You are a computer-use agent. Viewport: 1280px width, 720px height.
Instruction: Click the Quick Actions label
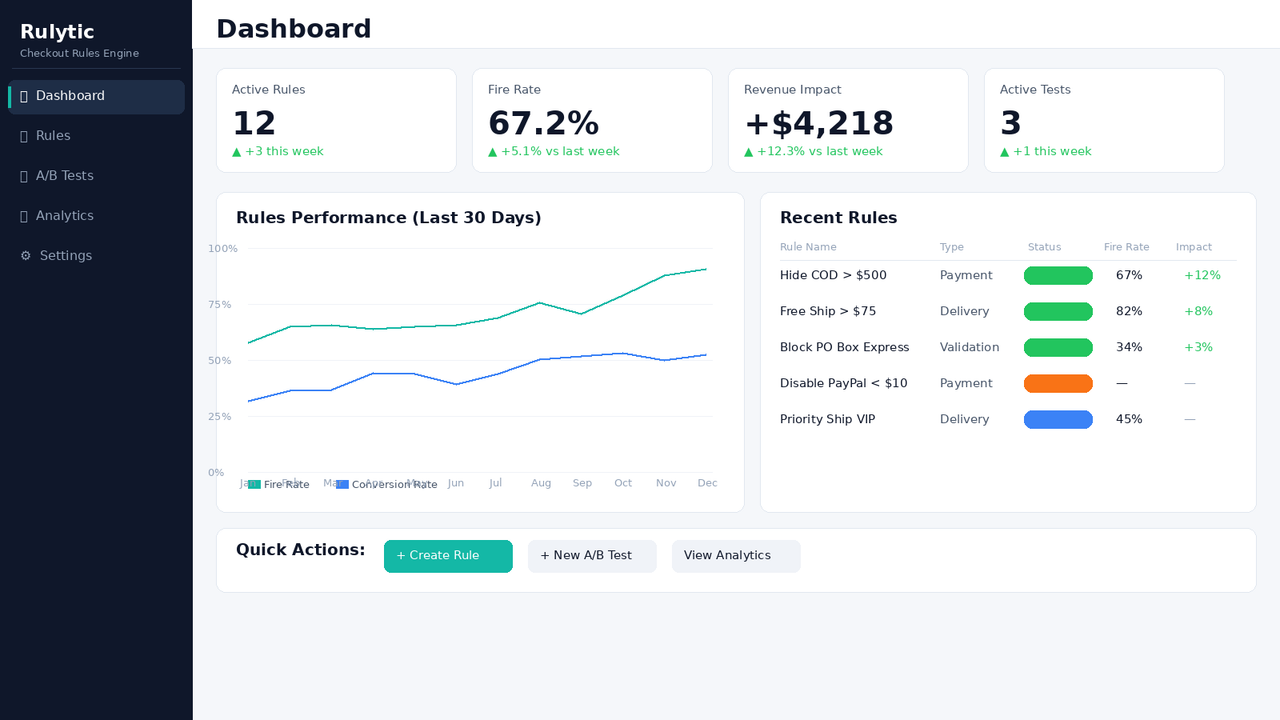[x=301, y=551]
